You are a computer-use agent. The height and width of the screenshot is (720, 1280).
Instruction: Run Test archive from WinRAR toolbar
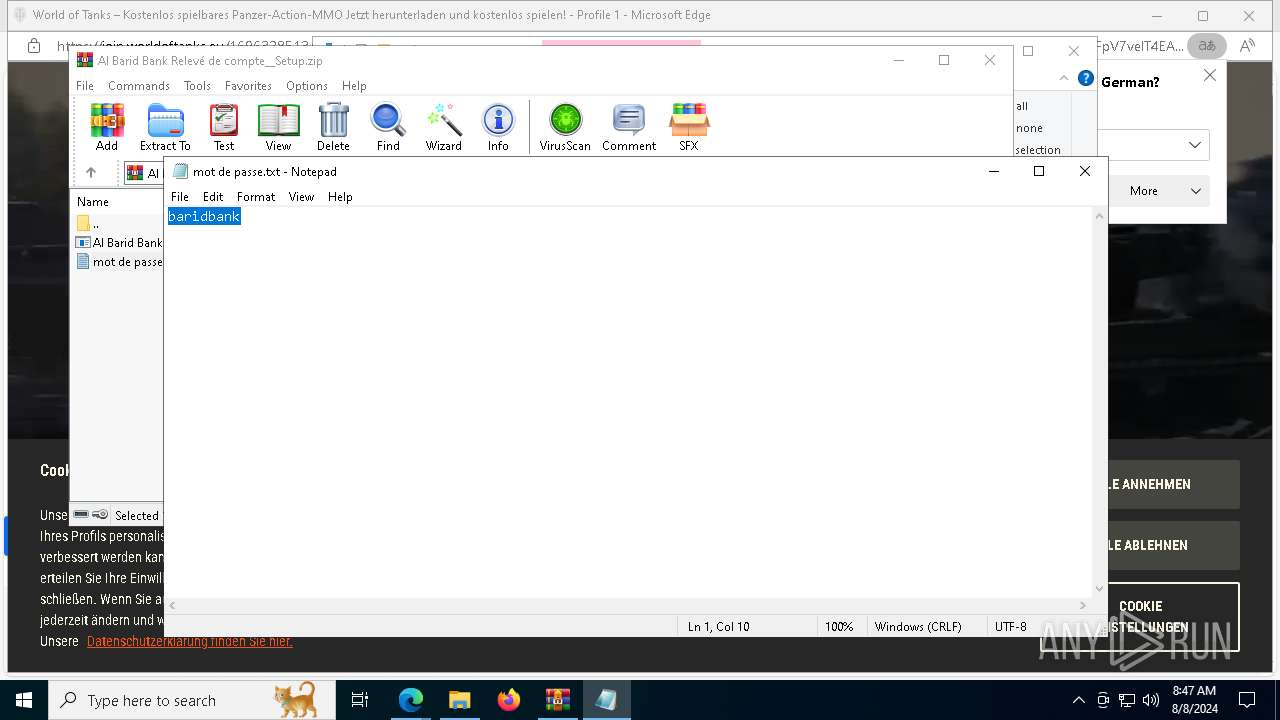click(224, 127)
